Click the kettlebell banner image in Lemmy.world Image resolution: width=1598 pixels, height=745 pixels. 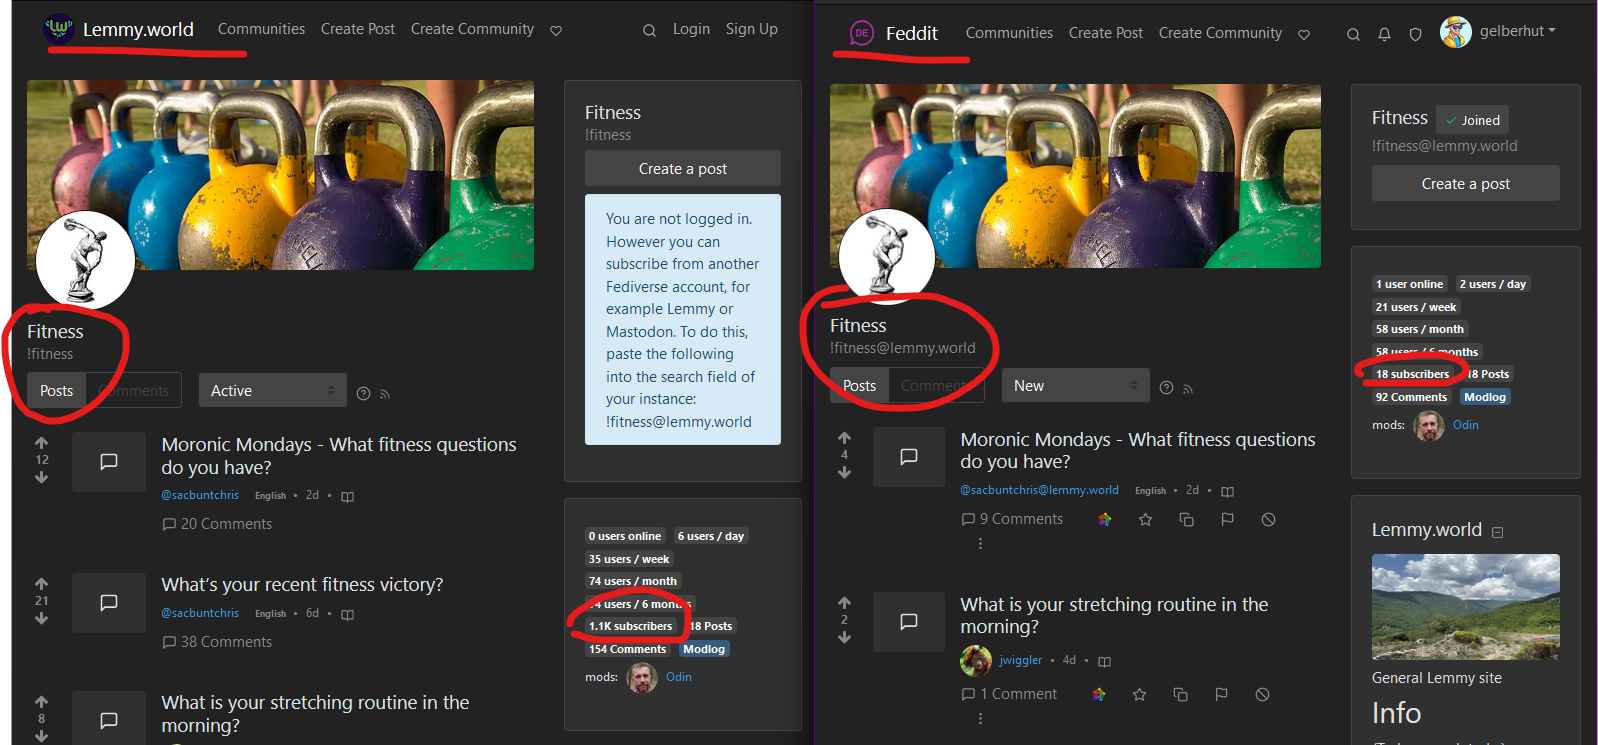(280, 175)
